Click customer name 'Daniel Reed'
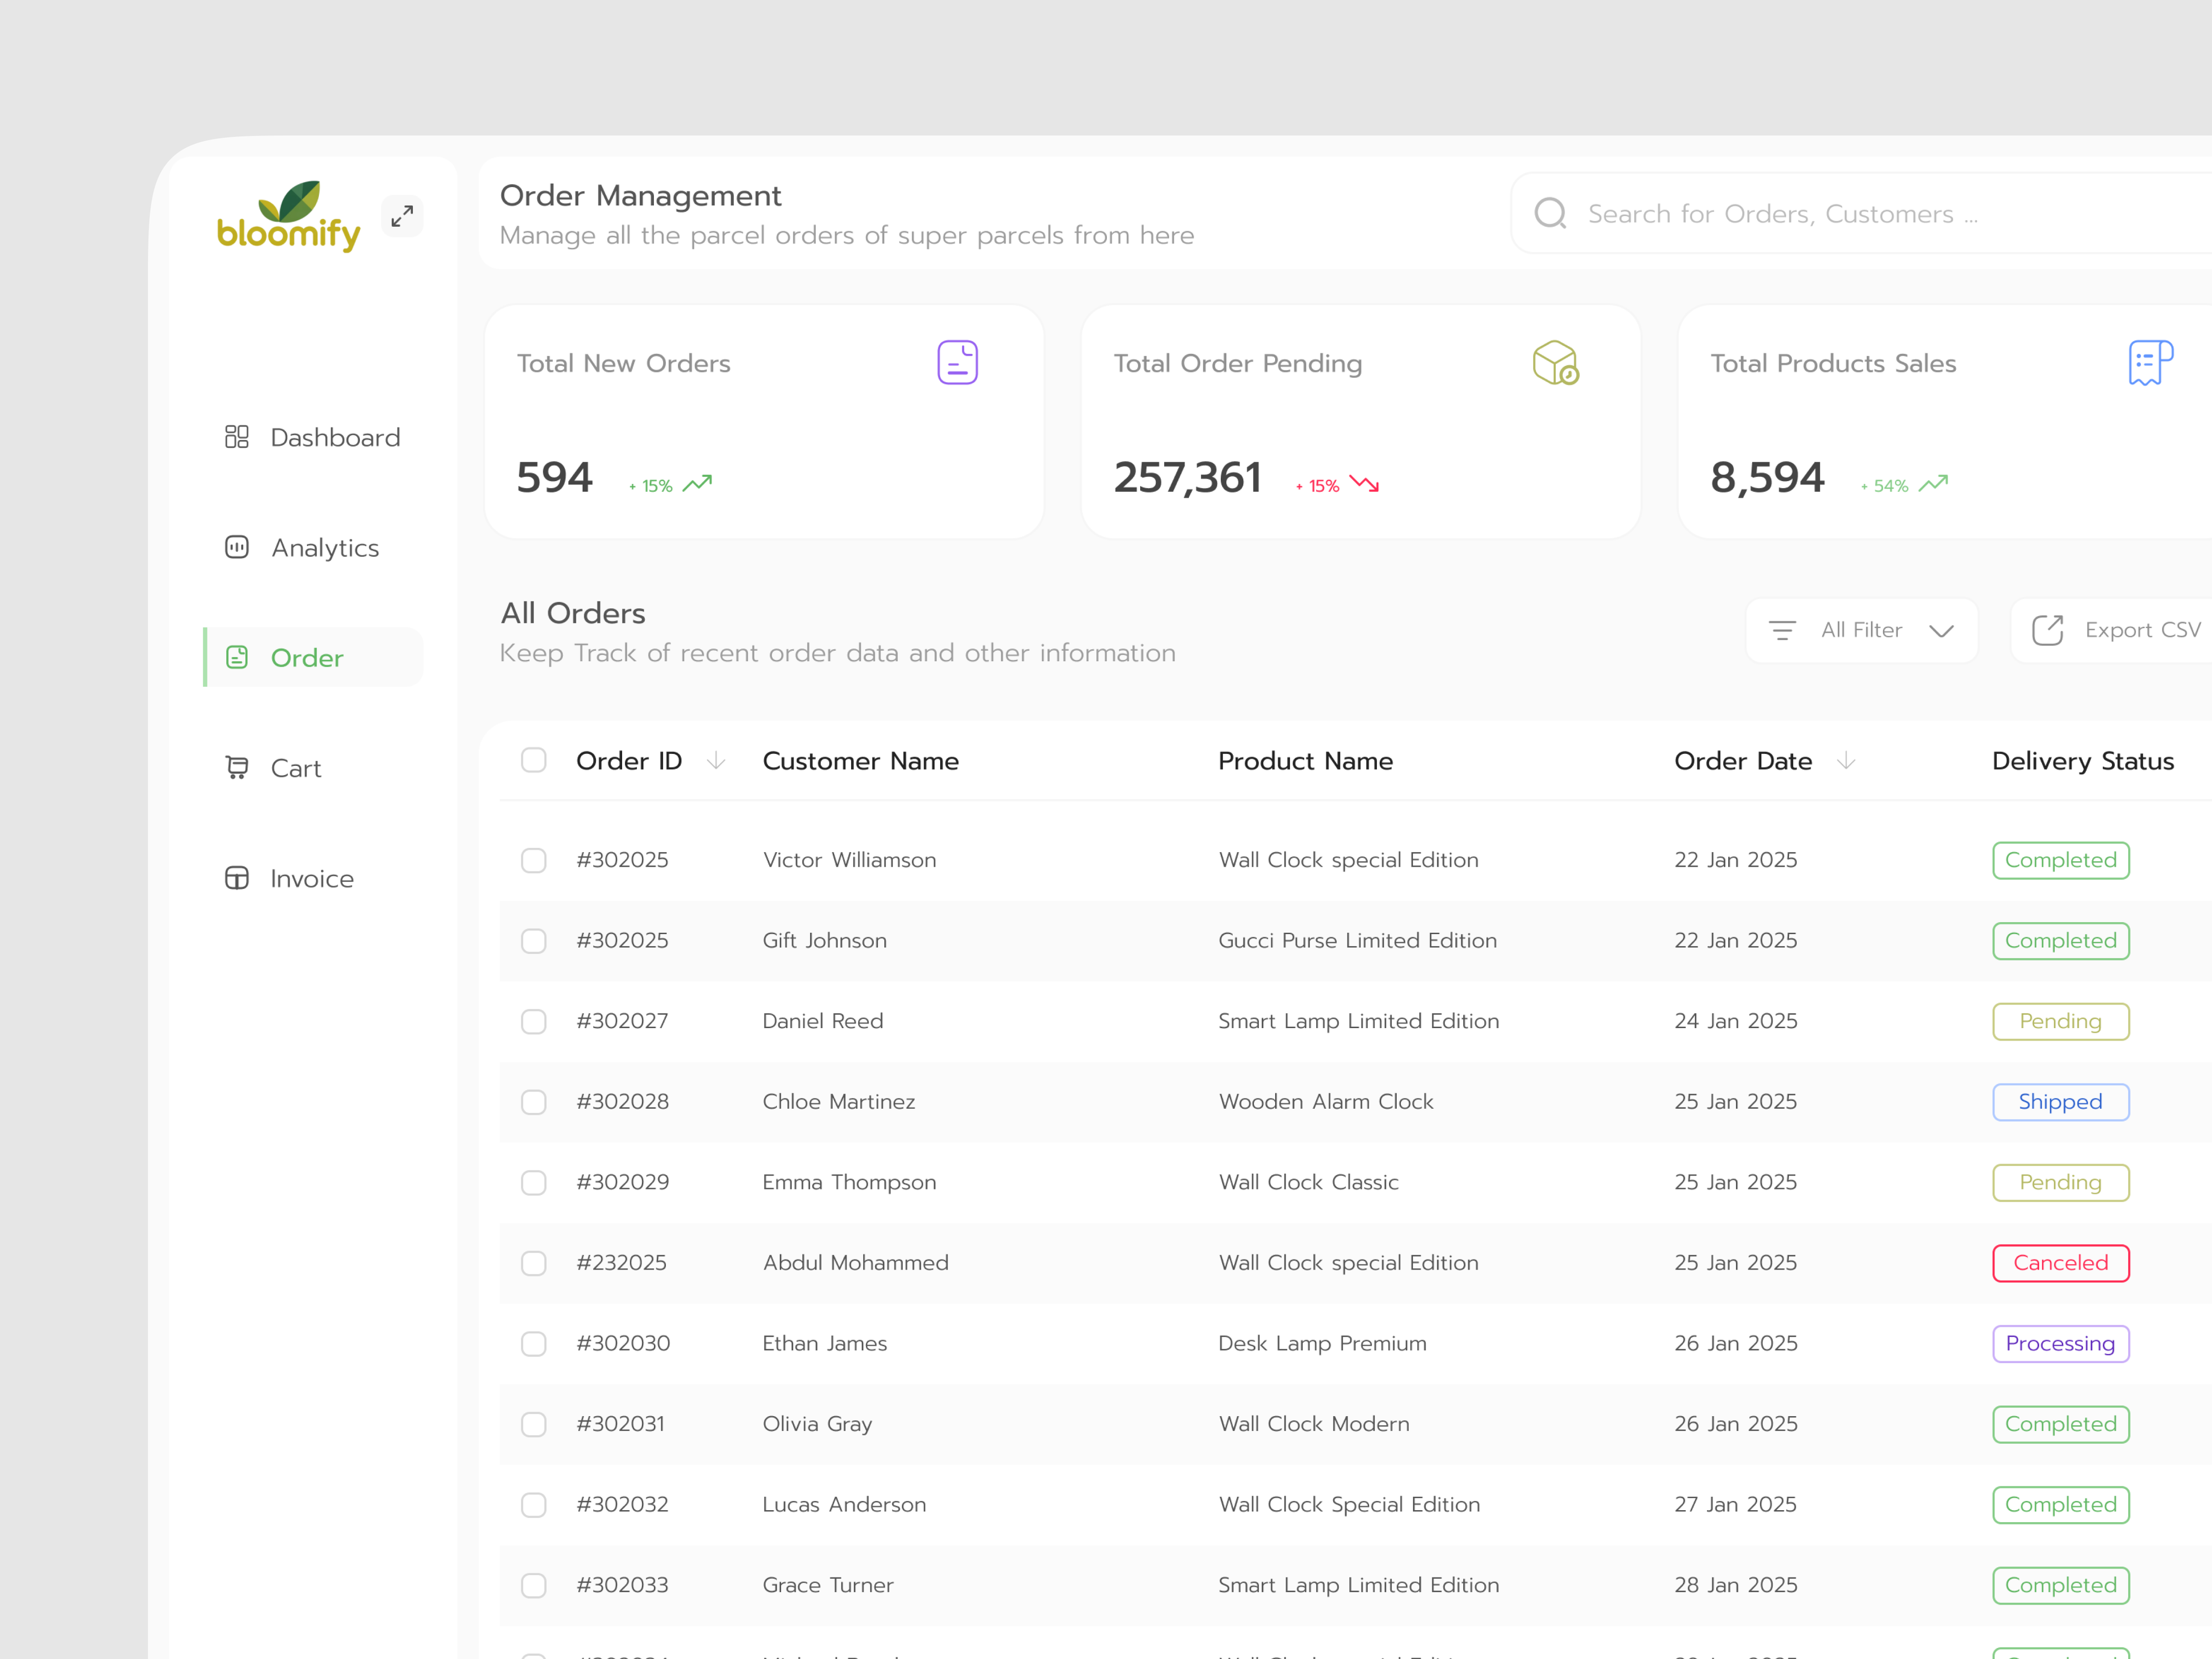 pos(823,1021)
